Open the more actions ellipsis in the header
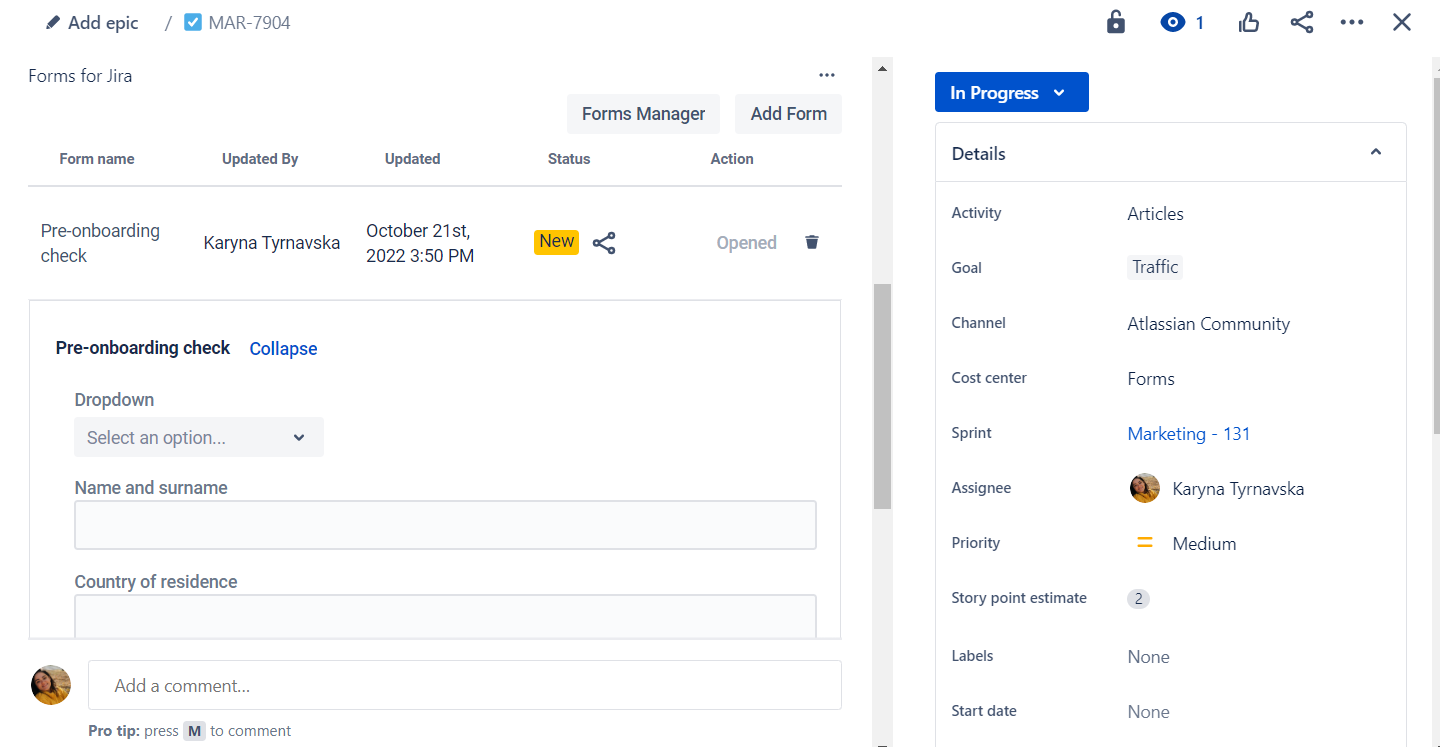 1352,21
